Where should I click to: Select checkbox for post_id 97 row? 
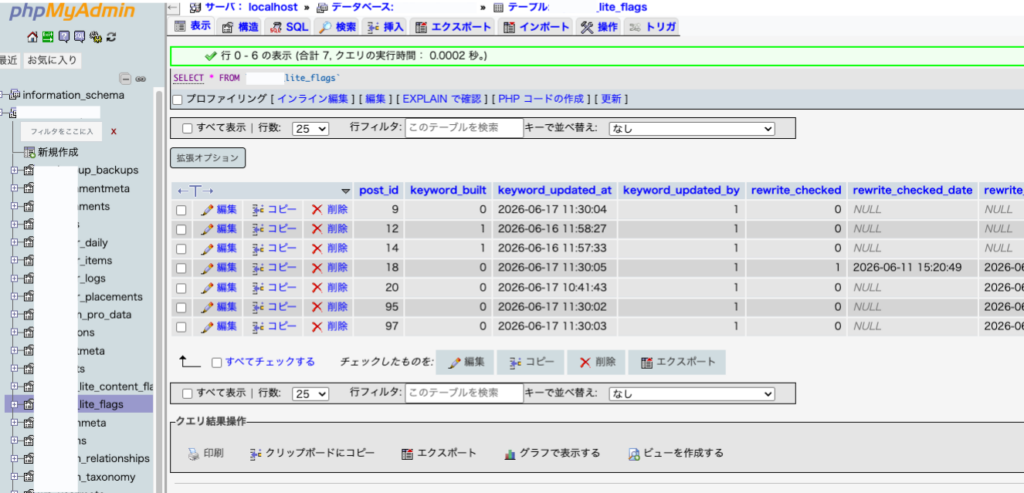click(182, 326)
